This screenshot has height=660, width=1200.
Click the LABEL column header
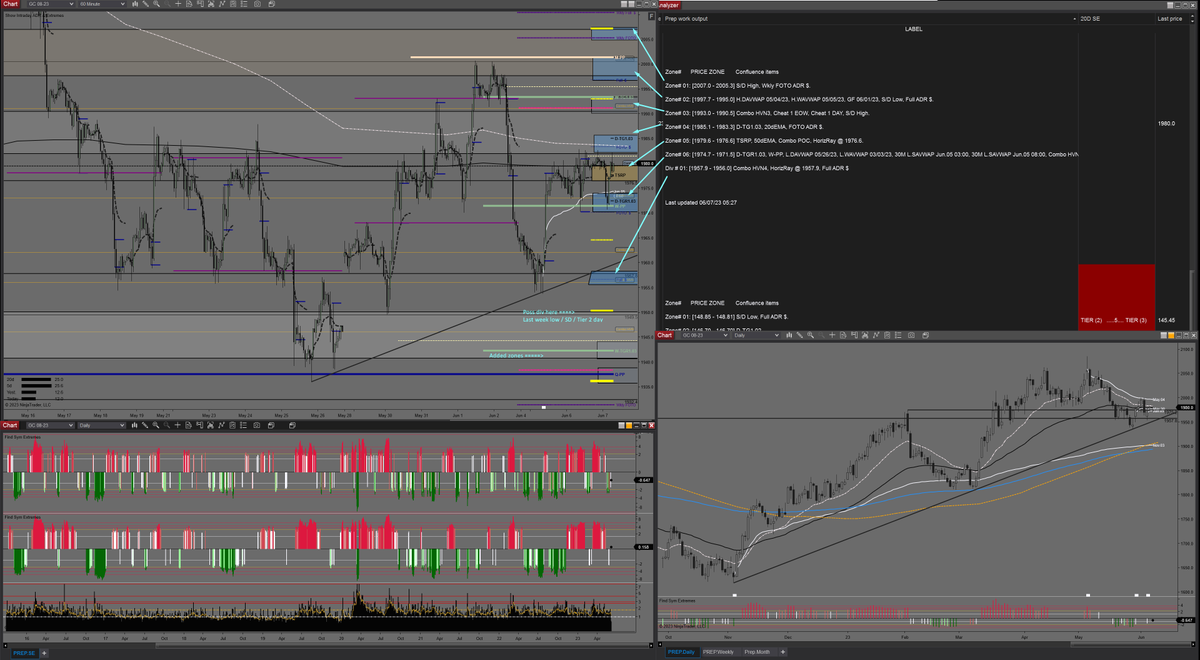coord(913,29)
